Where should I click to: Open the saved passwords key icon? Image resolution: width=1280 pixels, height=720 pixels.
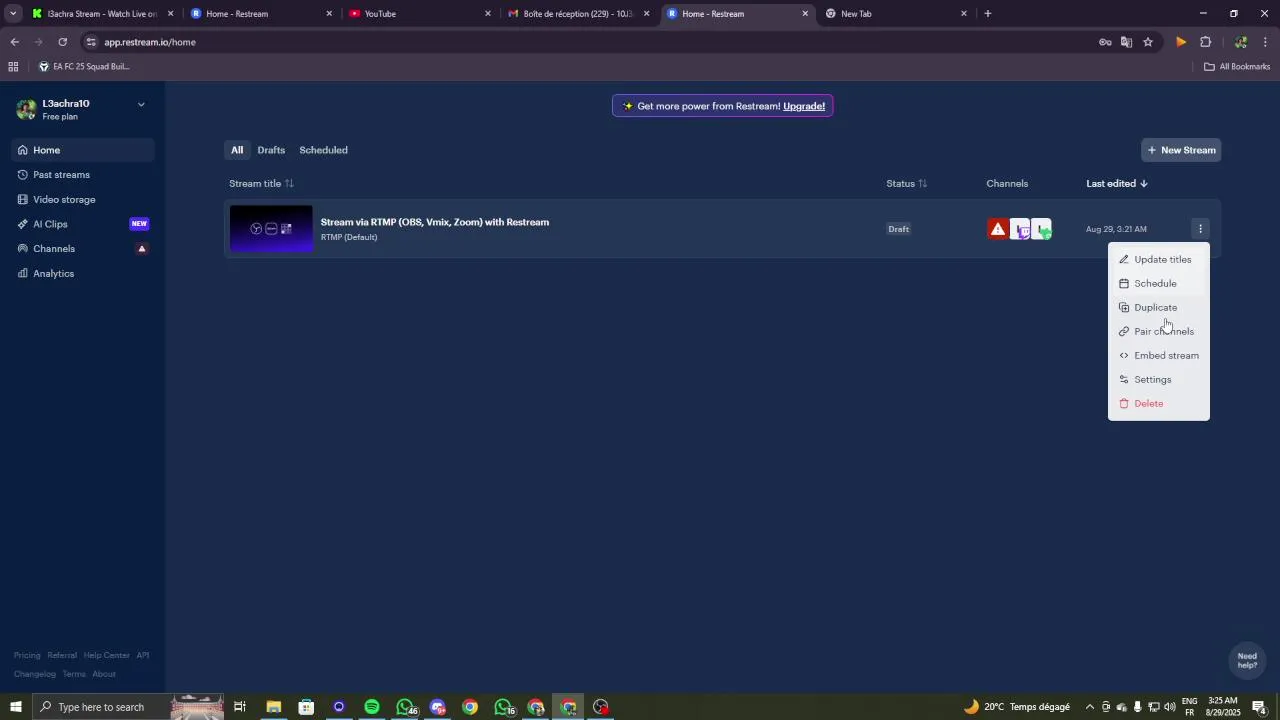pyautogui.click(x=1105, y=42)
